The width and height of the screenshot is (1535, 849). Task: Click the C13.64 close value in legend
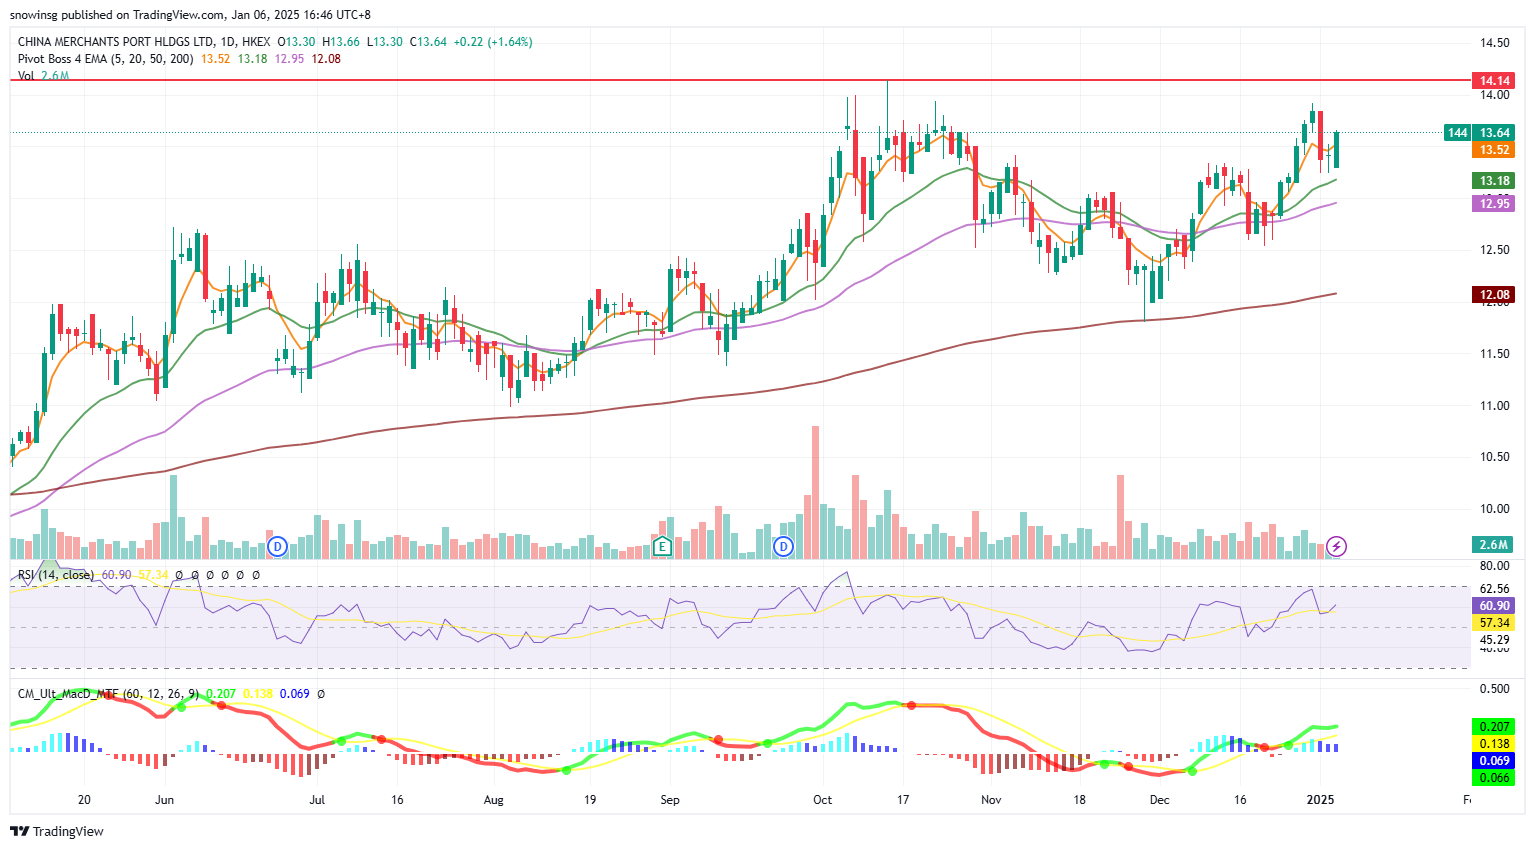428,42
